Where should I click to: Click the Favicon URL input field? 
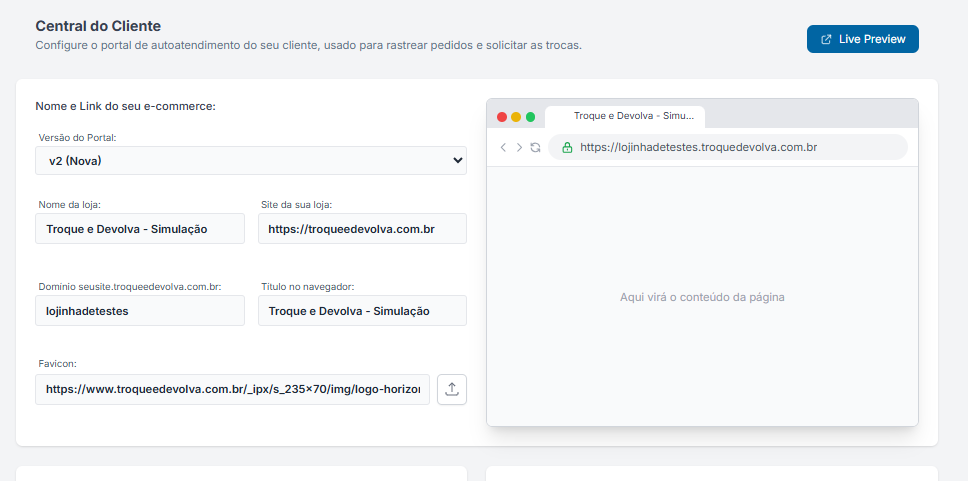point(232,389)
